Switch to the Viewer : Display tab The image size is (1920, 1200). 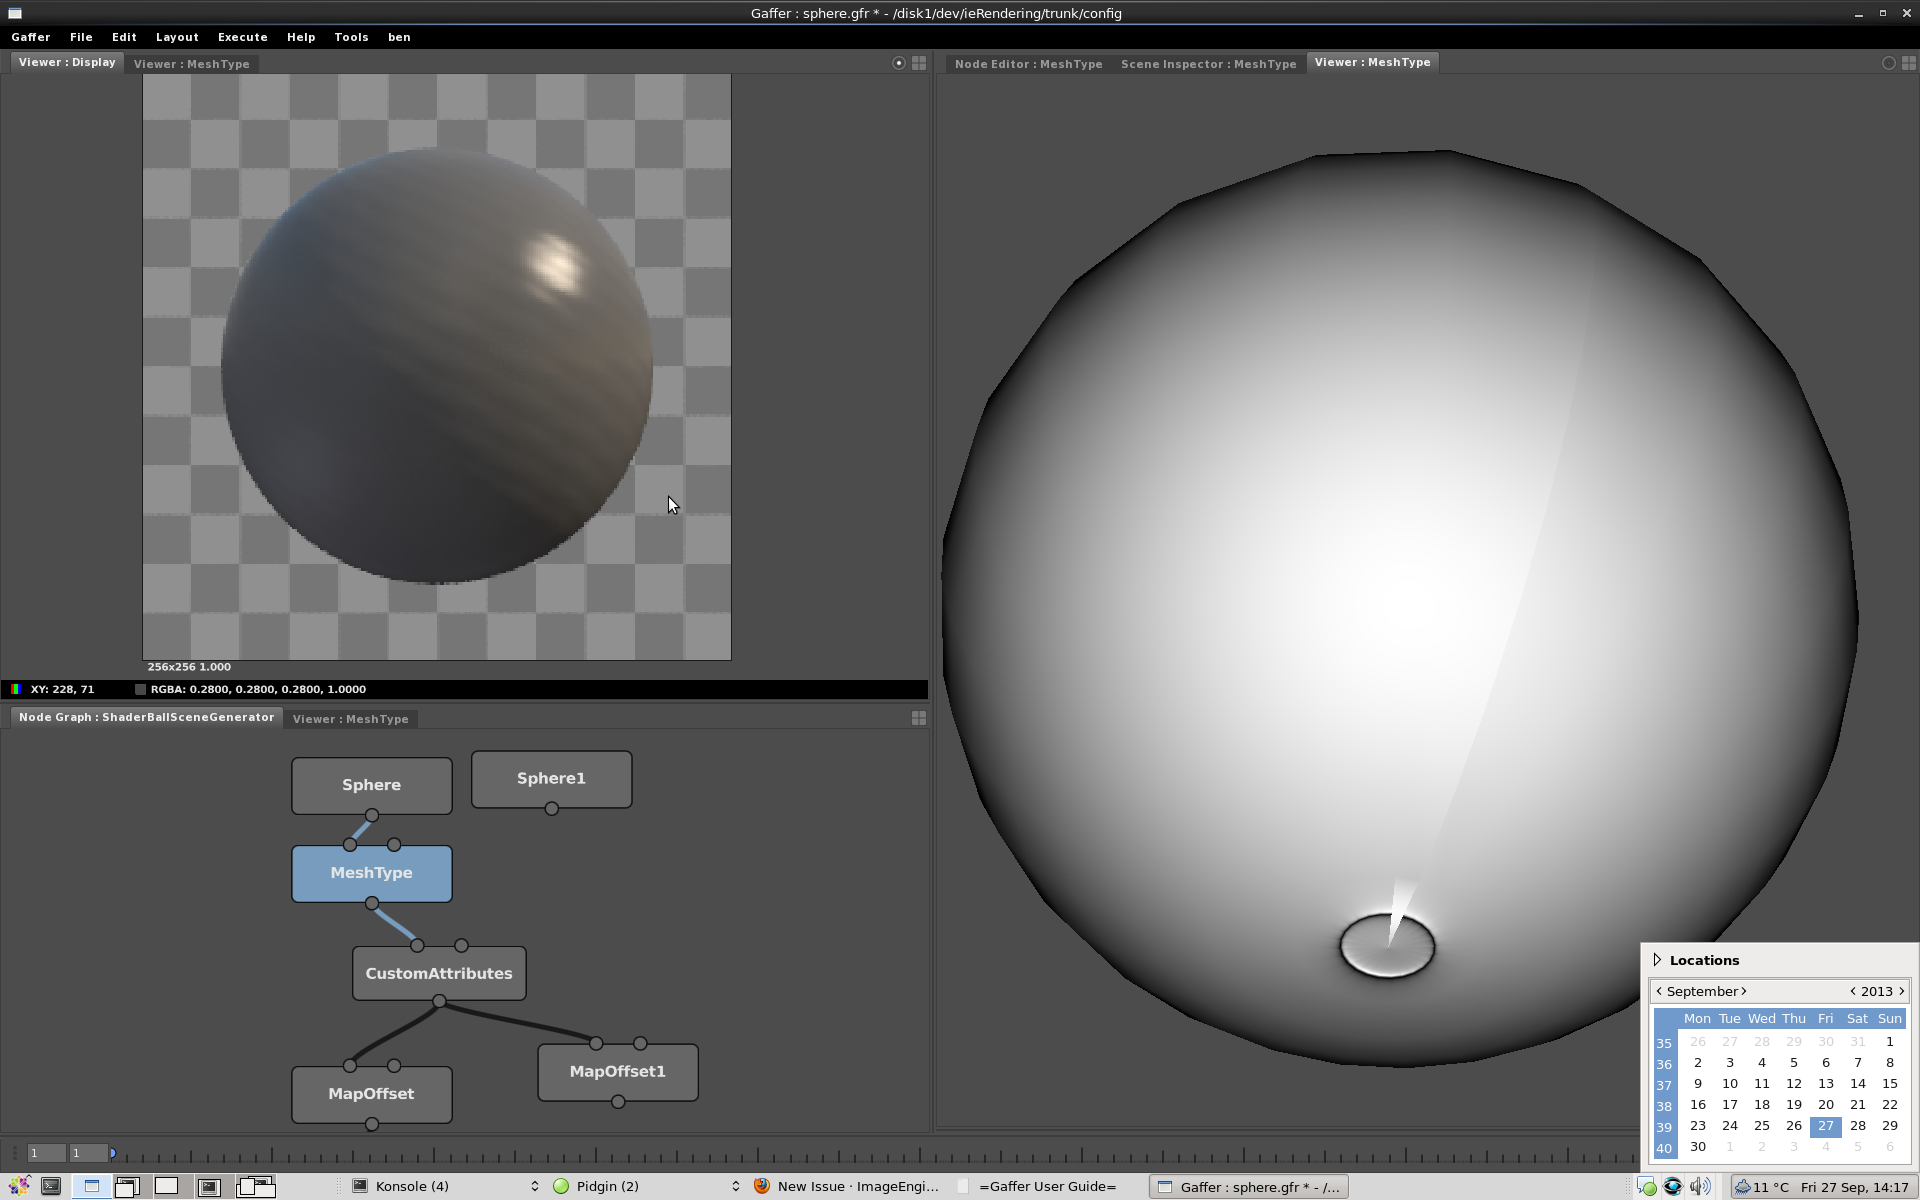click(x=67, y=62)
